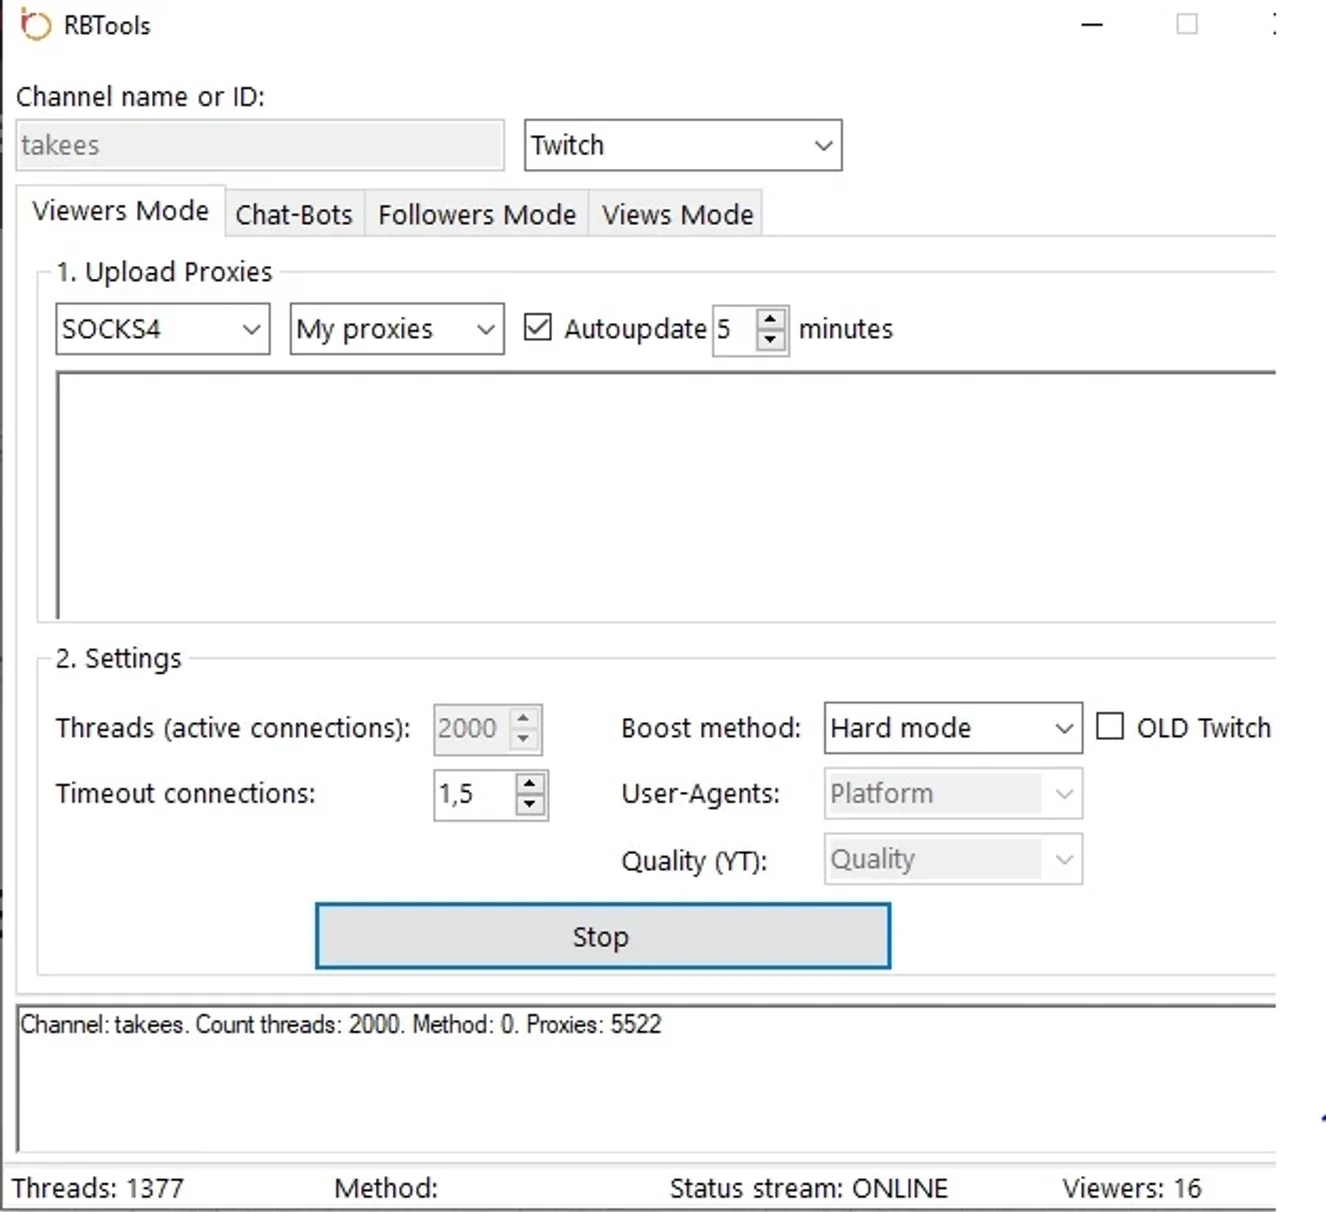The image size is (1326, 1212).
Task: Click the RBTools app icon in title bar
Action: 35,25
